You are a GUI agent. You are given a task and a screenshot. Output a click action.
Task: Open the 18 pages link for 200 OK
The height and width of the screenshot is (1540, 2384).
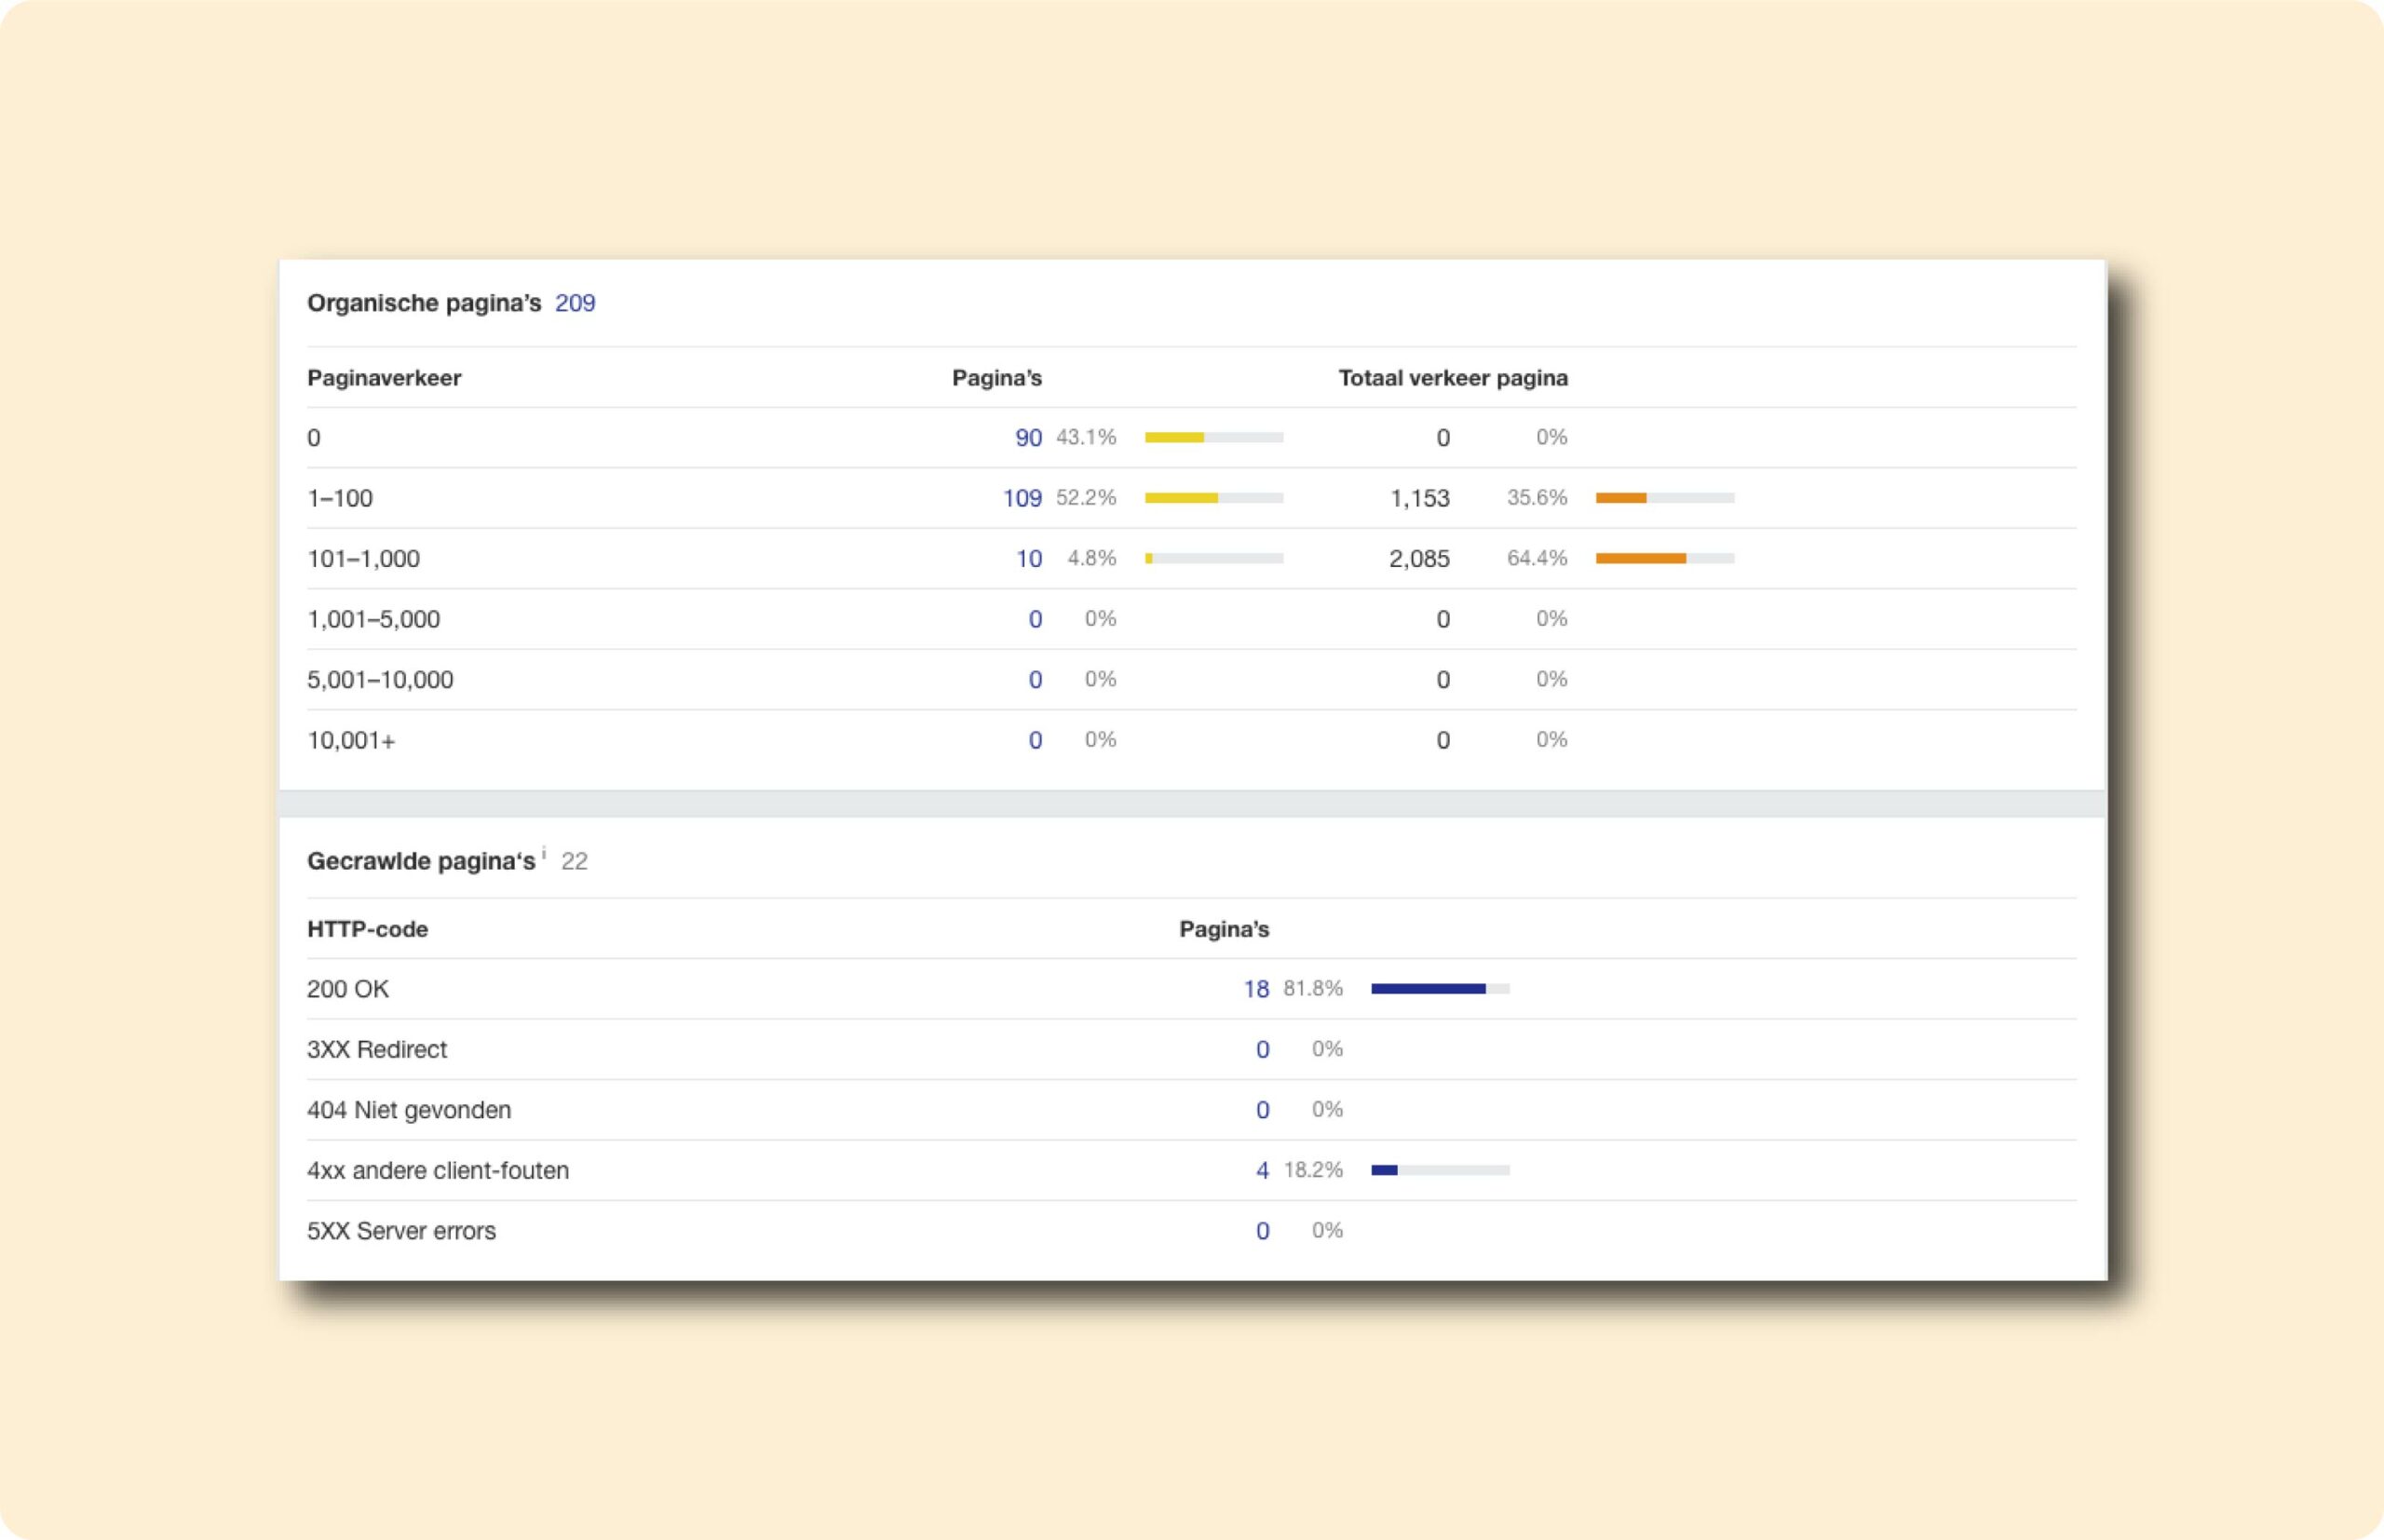1256,989
